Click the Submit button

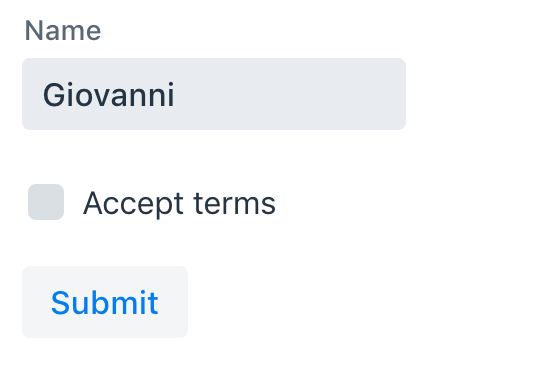pos(105,302)
